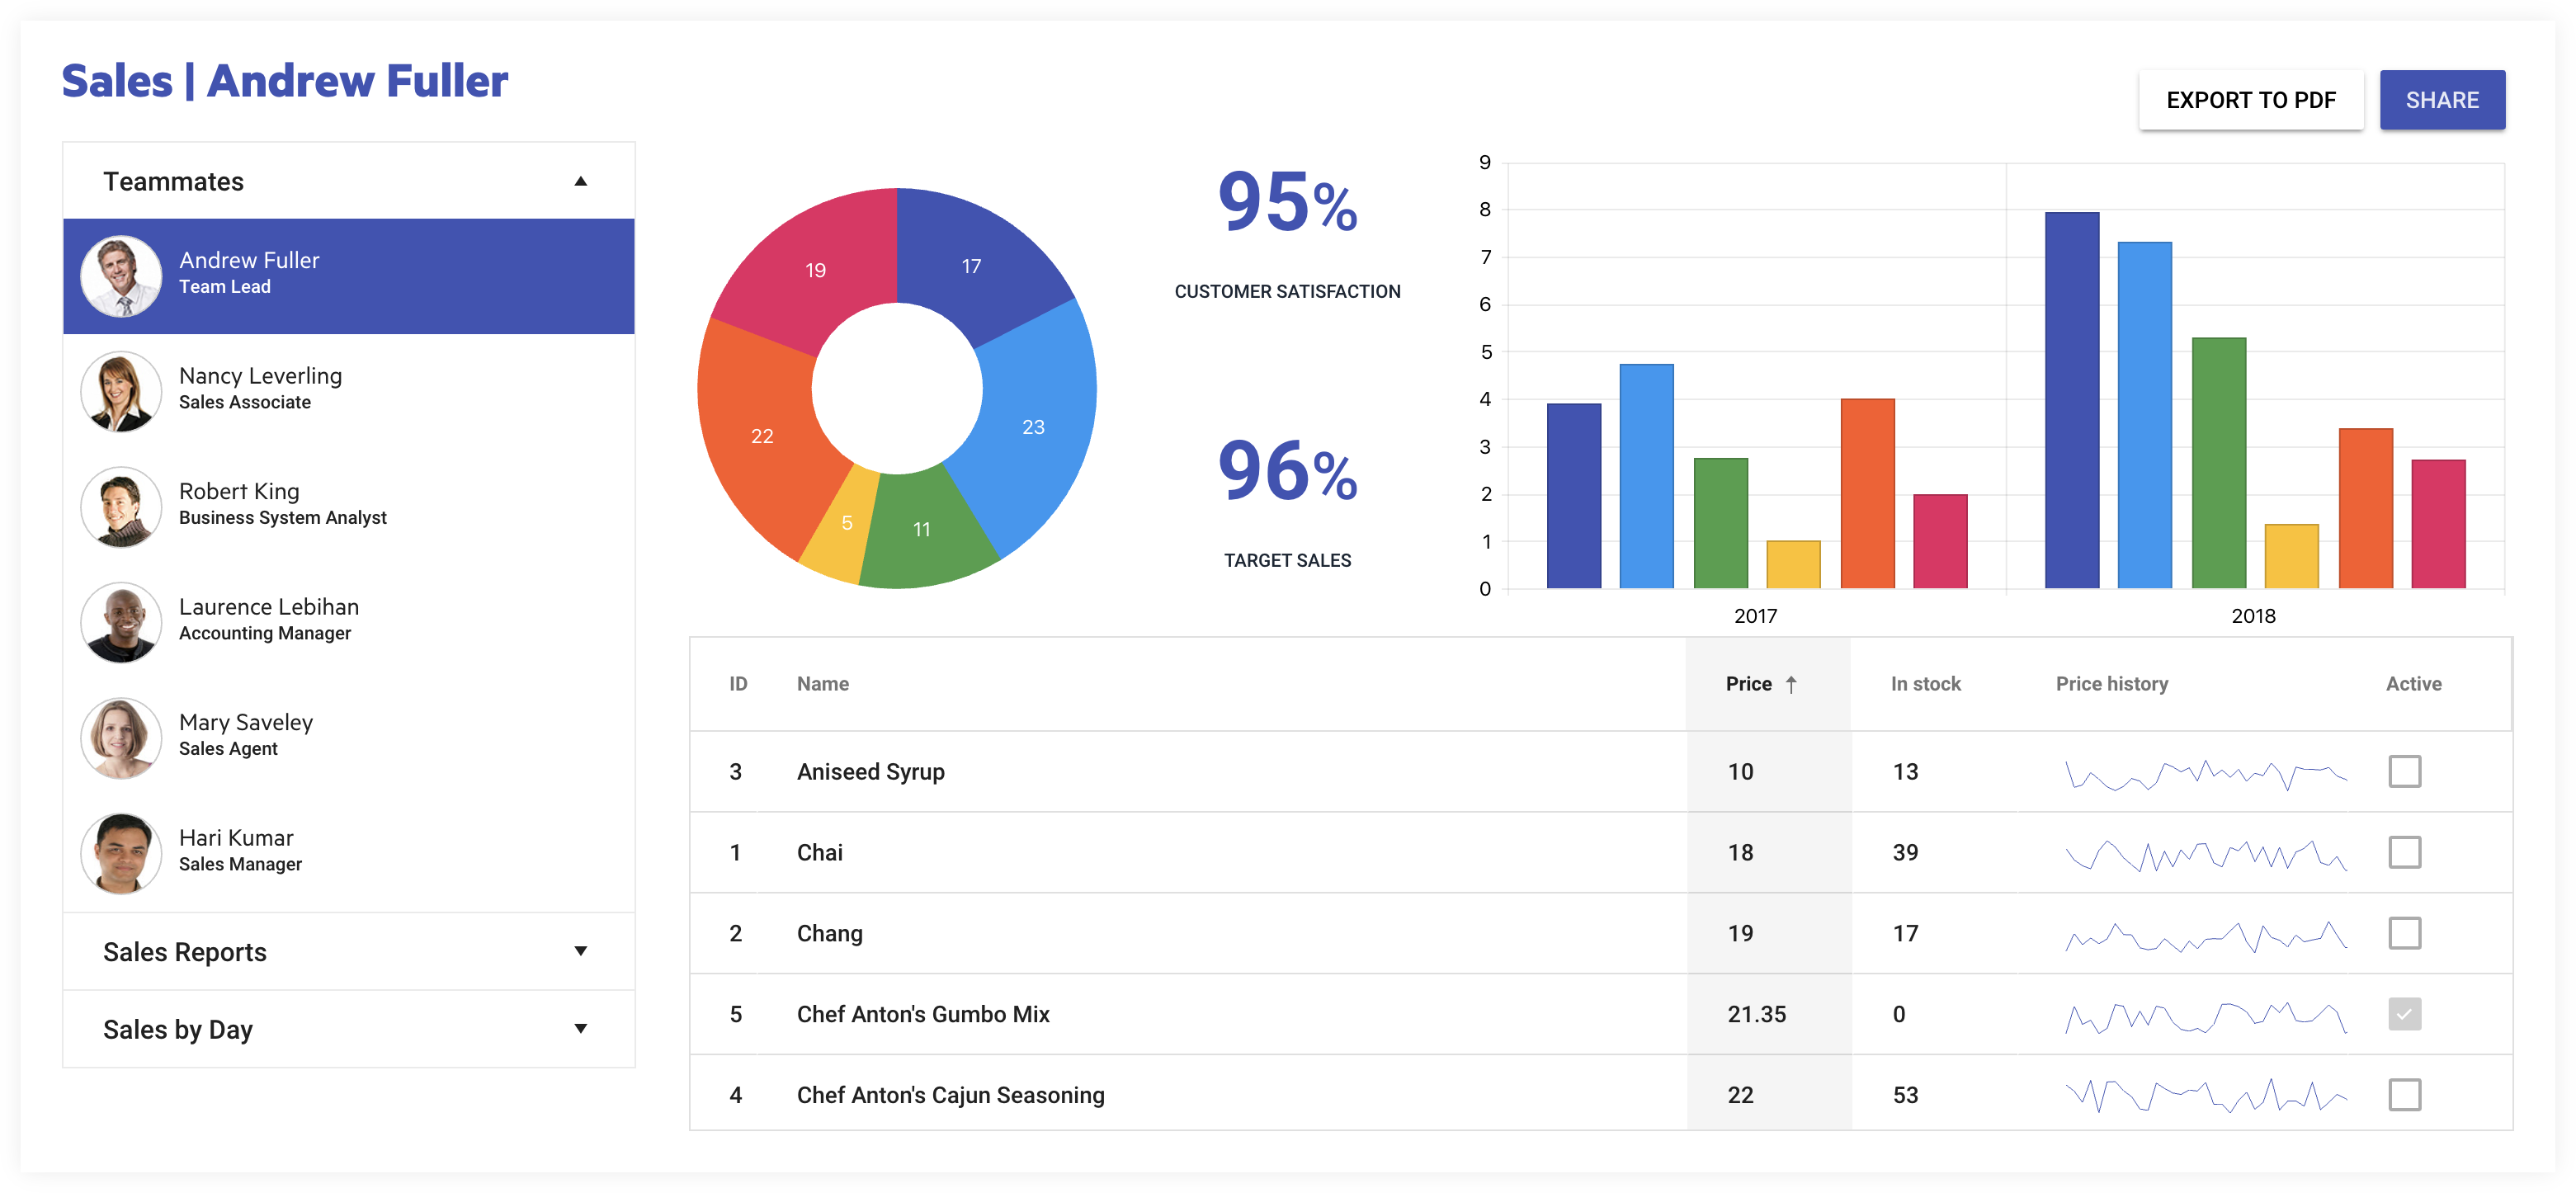Toggle the Active checkbox for Chai
Viewport: 2576px width, 1193px height.
(2404, 851)
